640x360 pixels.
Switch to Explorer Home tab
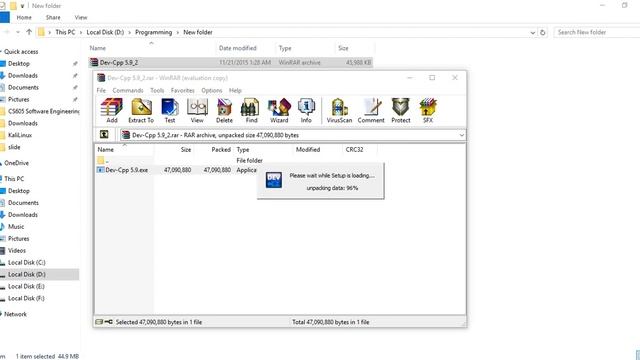24,18
